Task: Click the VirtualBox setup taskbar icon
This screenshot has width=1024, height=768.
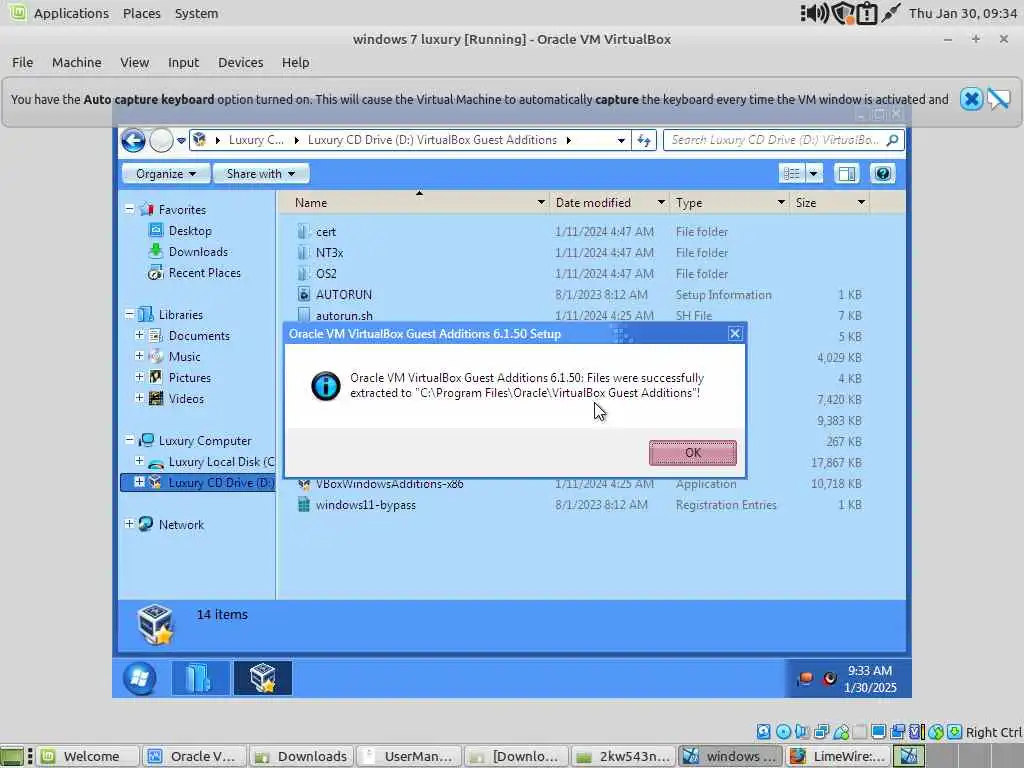Action: pos(263,678)
